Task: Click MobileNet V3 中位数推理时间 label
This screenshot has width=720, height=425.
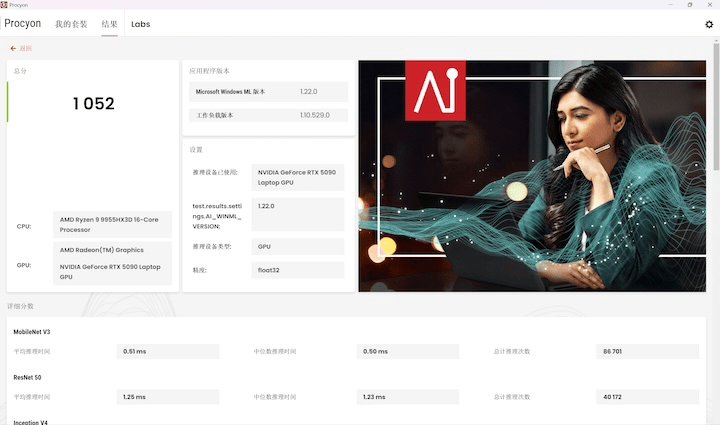Action: pyautogui.click(x=275, y=352)
